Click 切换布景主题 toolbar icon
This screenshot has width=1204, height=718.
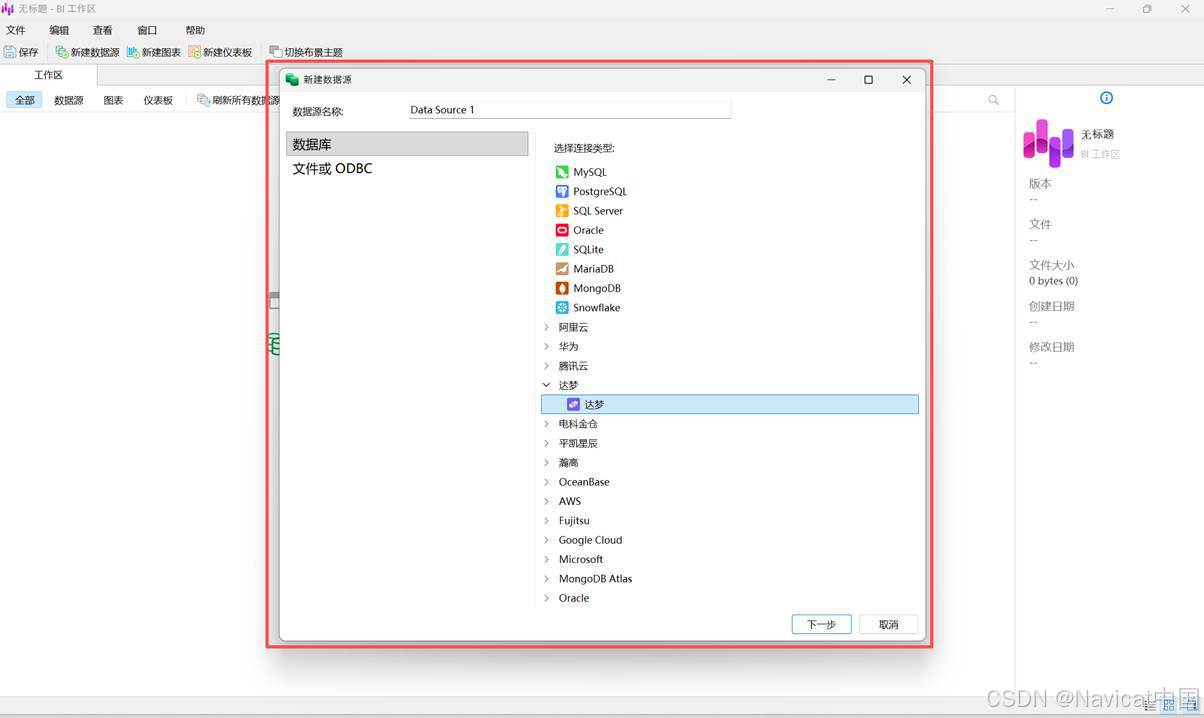306,52
